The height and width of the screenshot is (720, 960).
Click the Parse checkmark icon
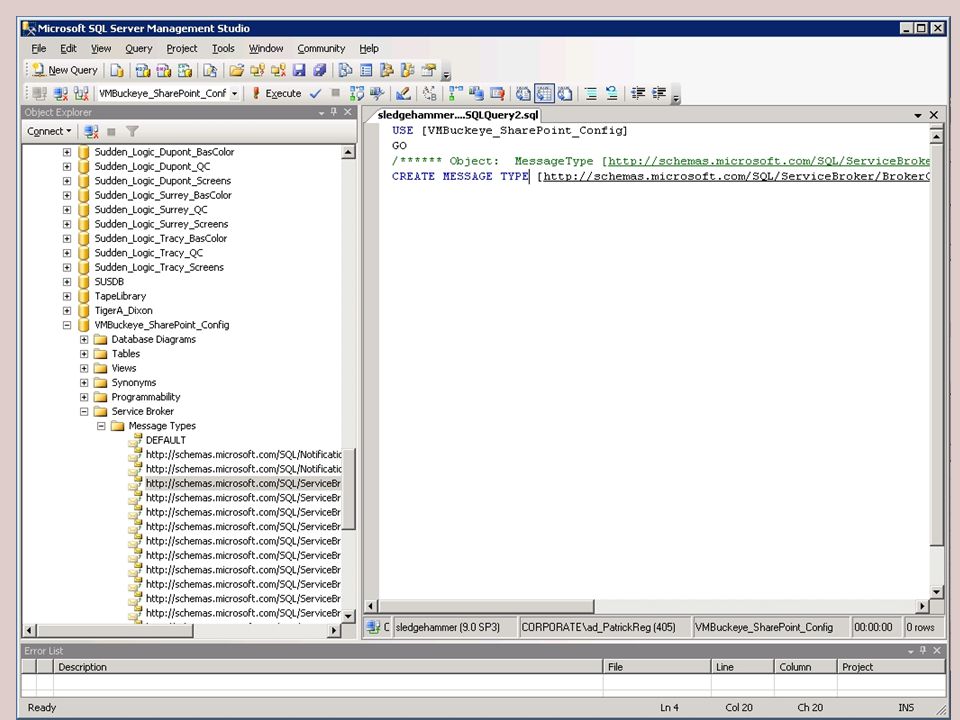click(315, 94)
